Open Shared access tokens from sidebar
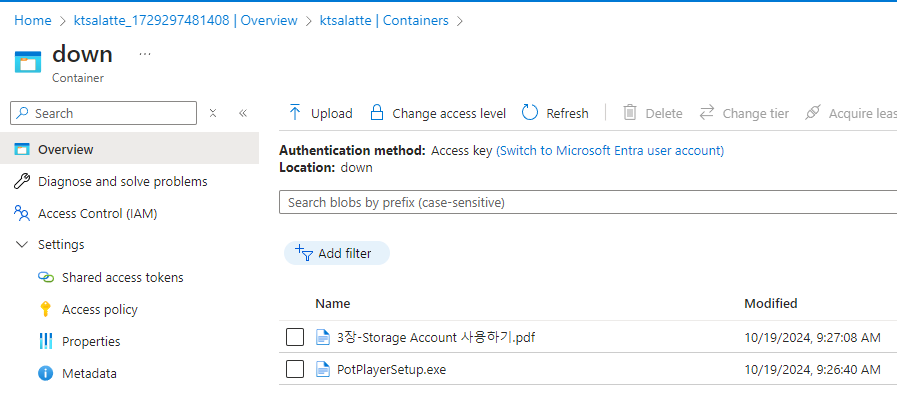897x408 pixels. 122,277
